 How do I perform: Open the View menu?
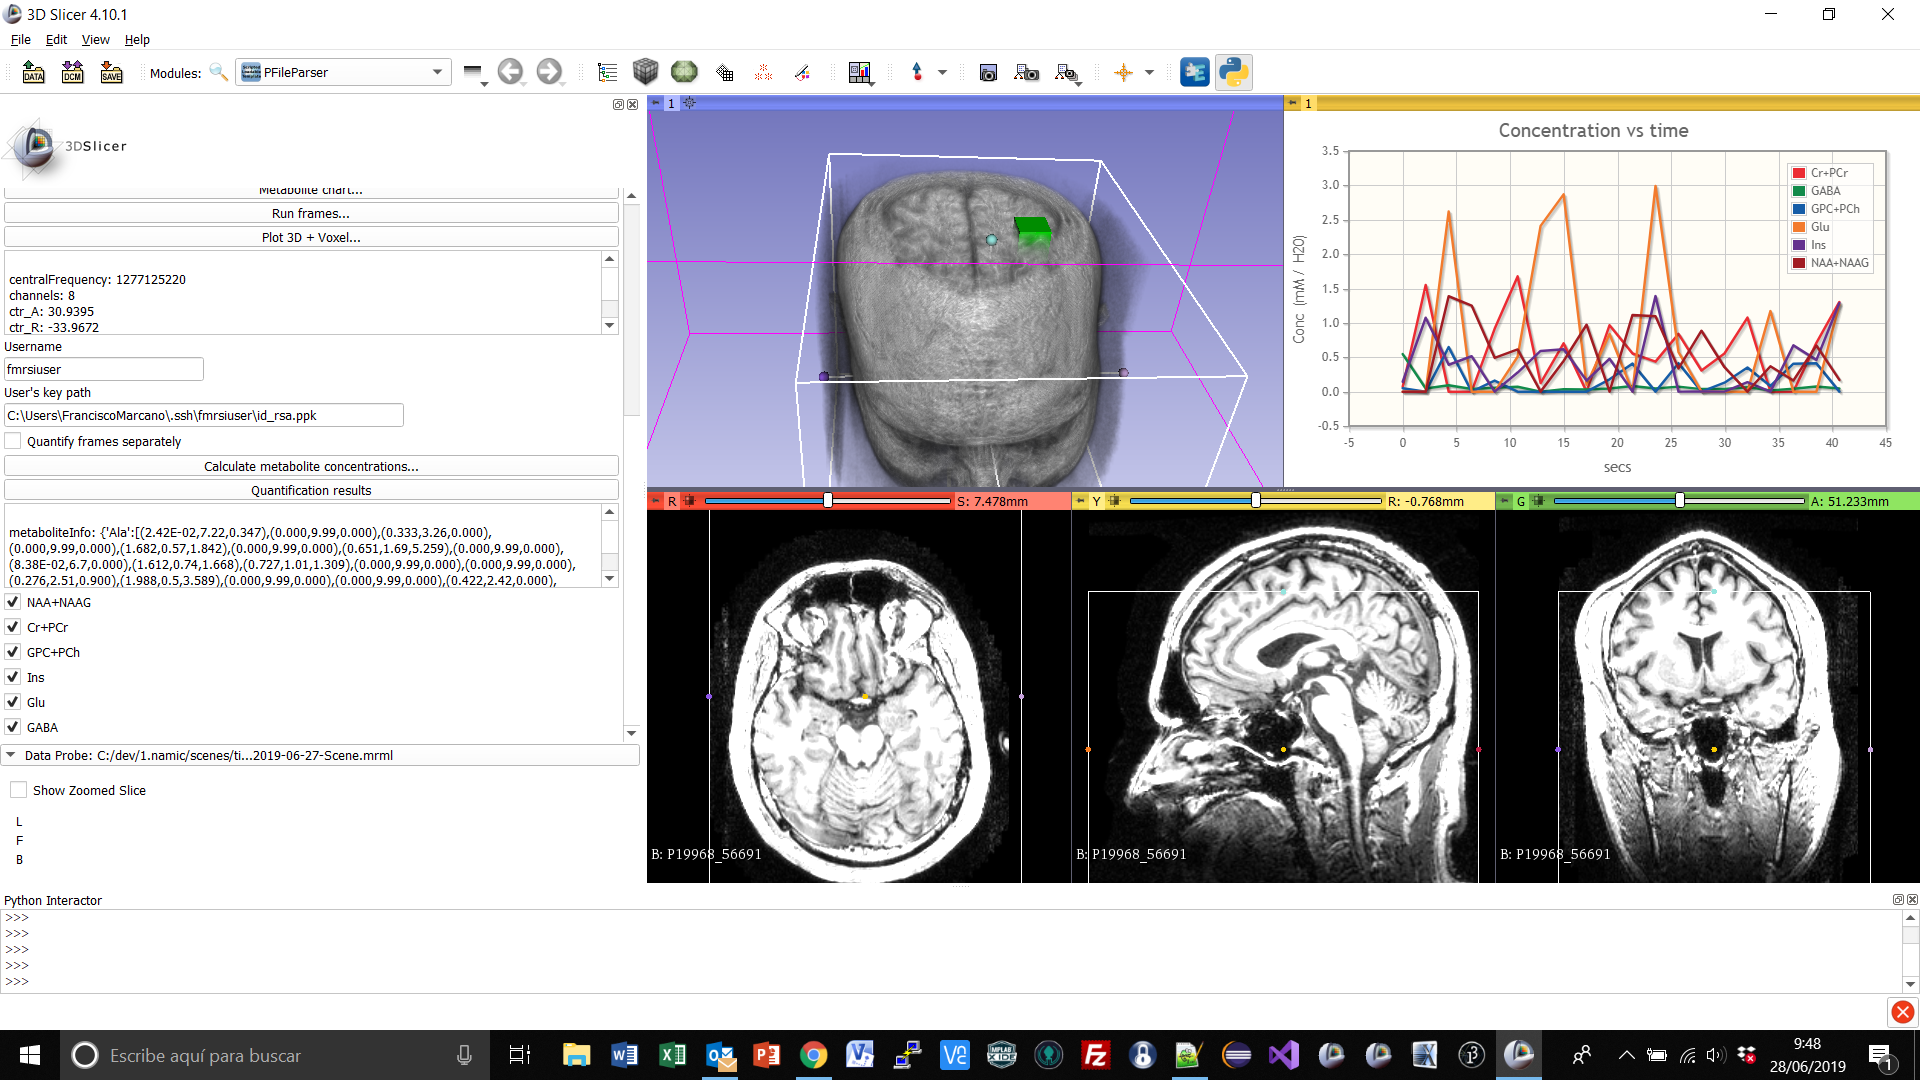(95, 40)
